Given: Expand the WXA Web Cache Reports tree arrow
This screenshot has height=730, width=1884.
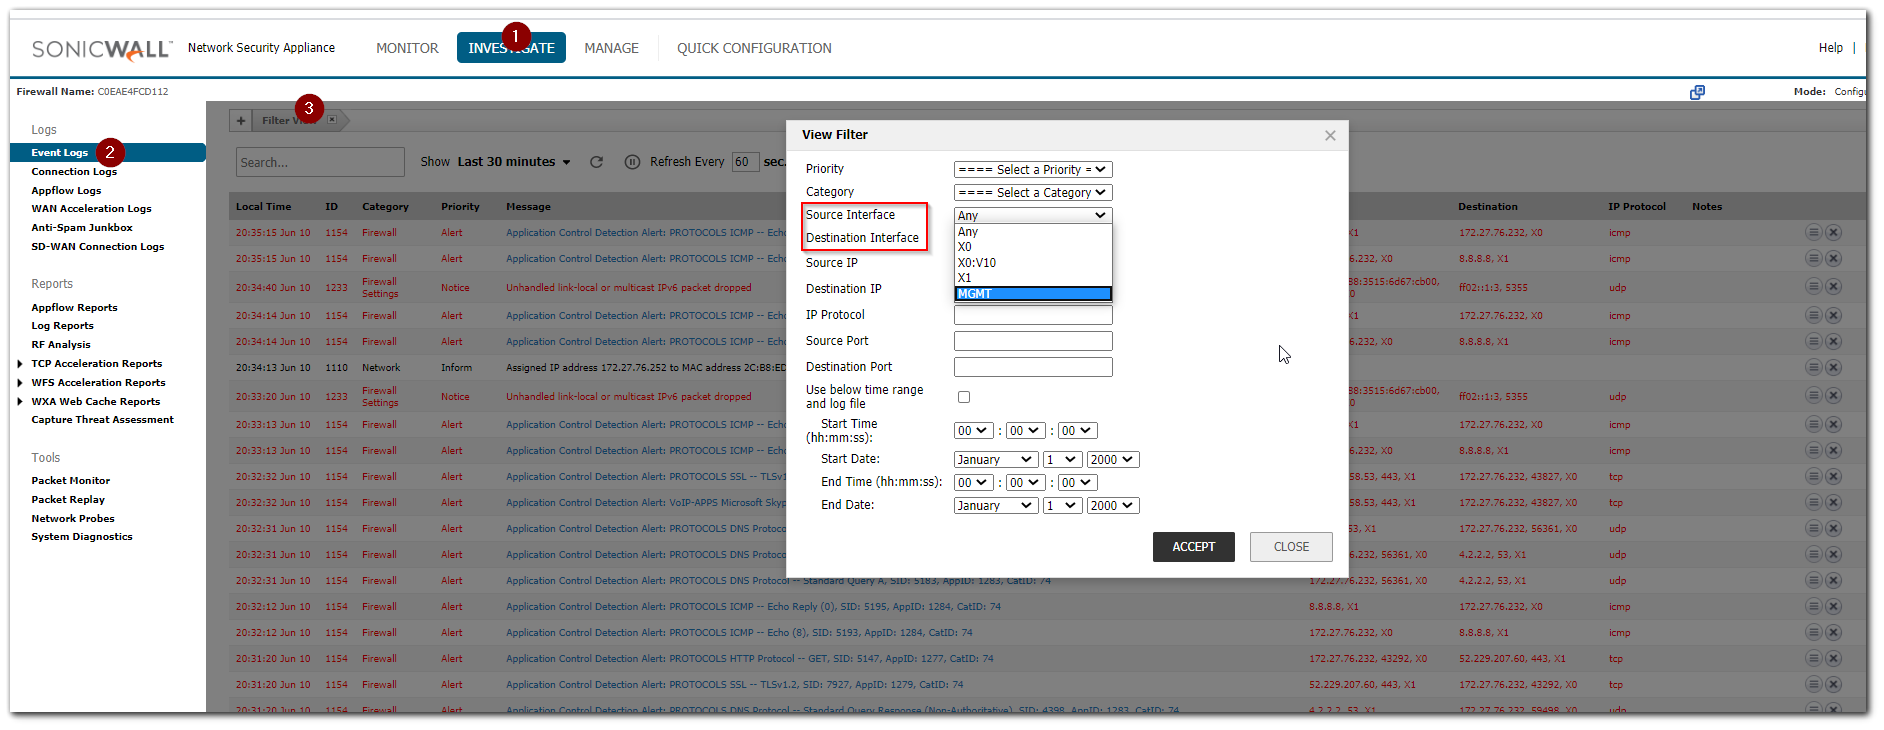Looking at the screenshot, I should tap(20, 402).
